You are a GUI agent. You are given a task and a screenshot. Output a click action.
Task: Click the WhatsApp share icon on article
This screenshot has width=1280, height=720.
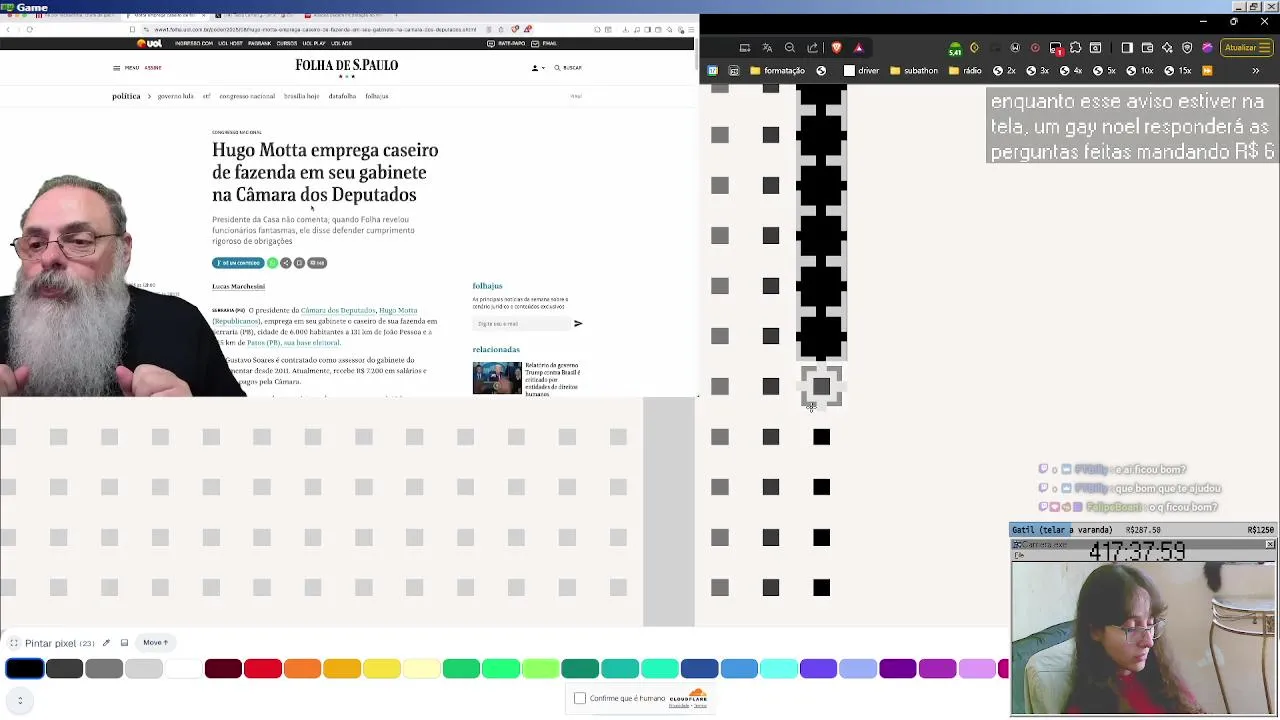(272, 263)
